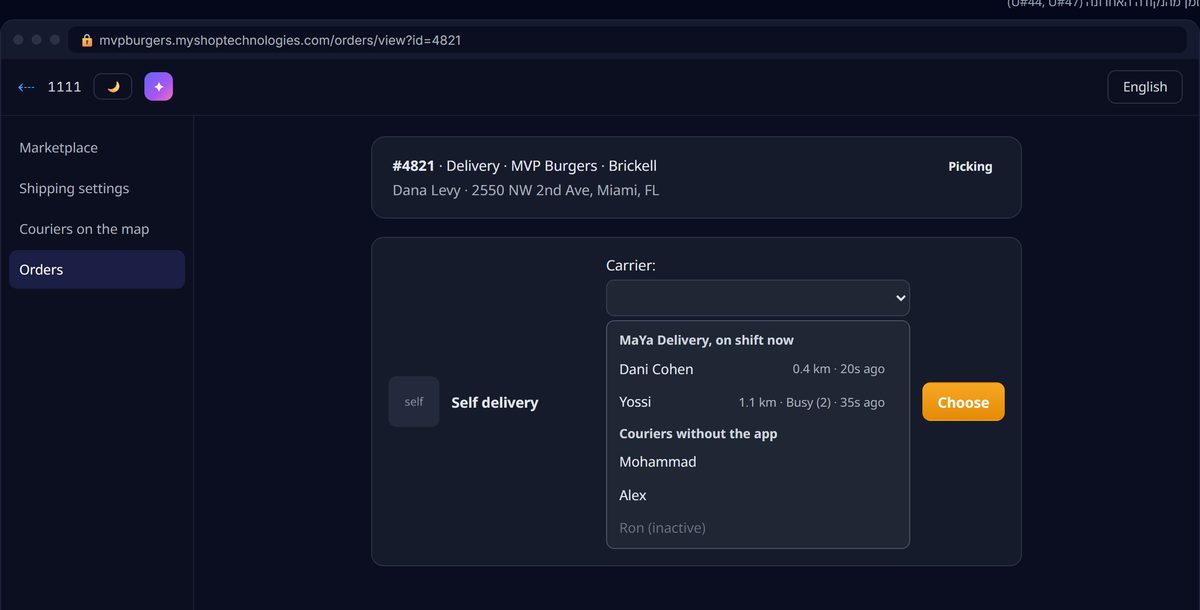1200x610 pixels.
Task: Select Orders in the sidebar
Action: tap(97, 269)
